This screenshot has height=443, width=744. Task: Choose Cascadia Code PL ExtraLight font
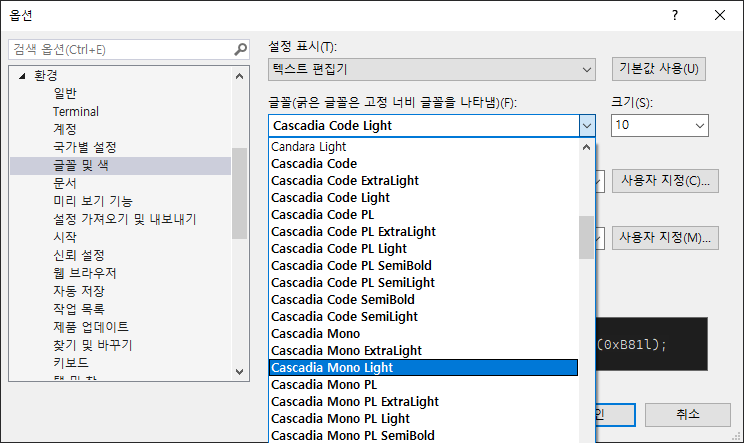point(423,232)
